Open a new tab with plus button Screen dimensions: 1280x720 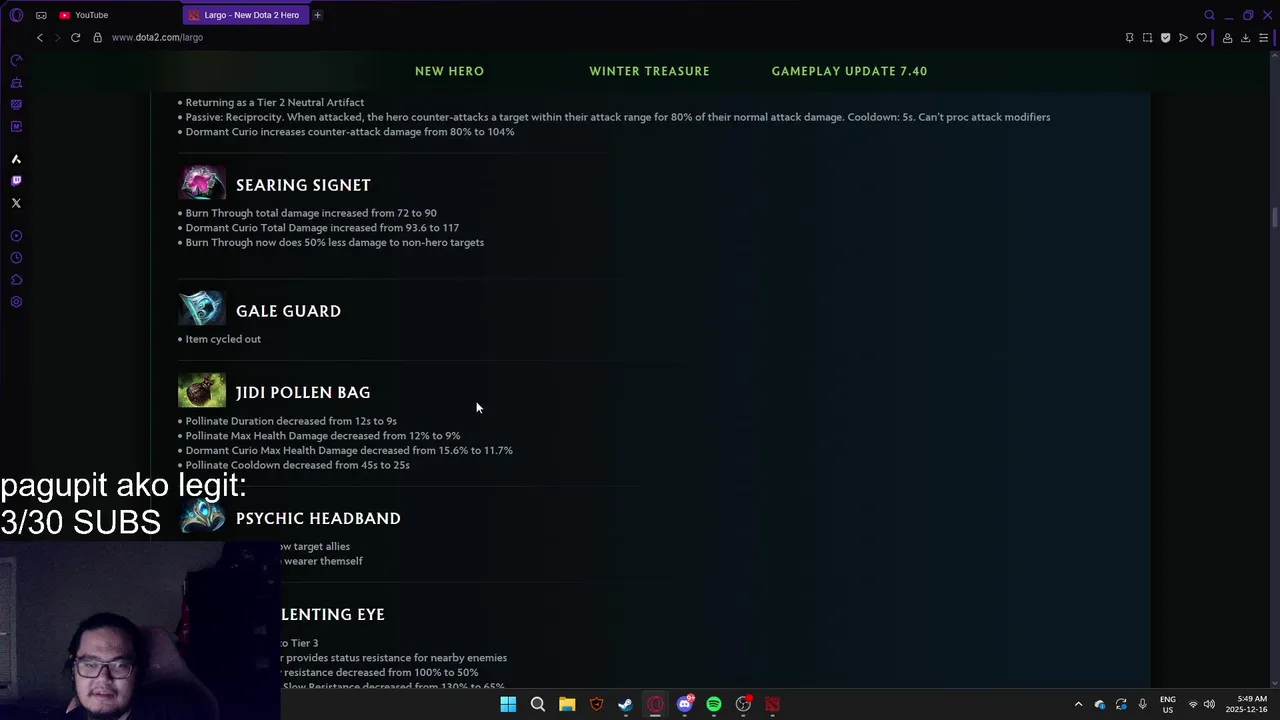317,15
